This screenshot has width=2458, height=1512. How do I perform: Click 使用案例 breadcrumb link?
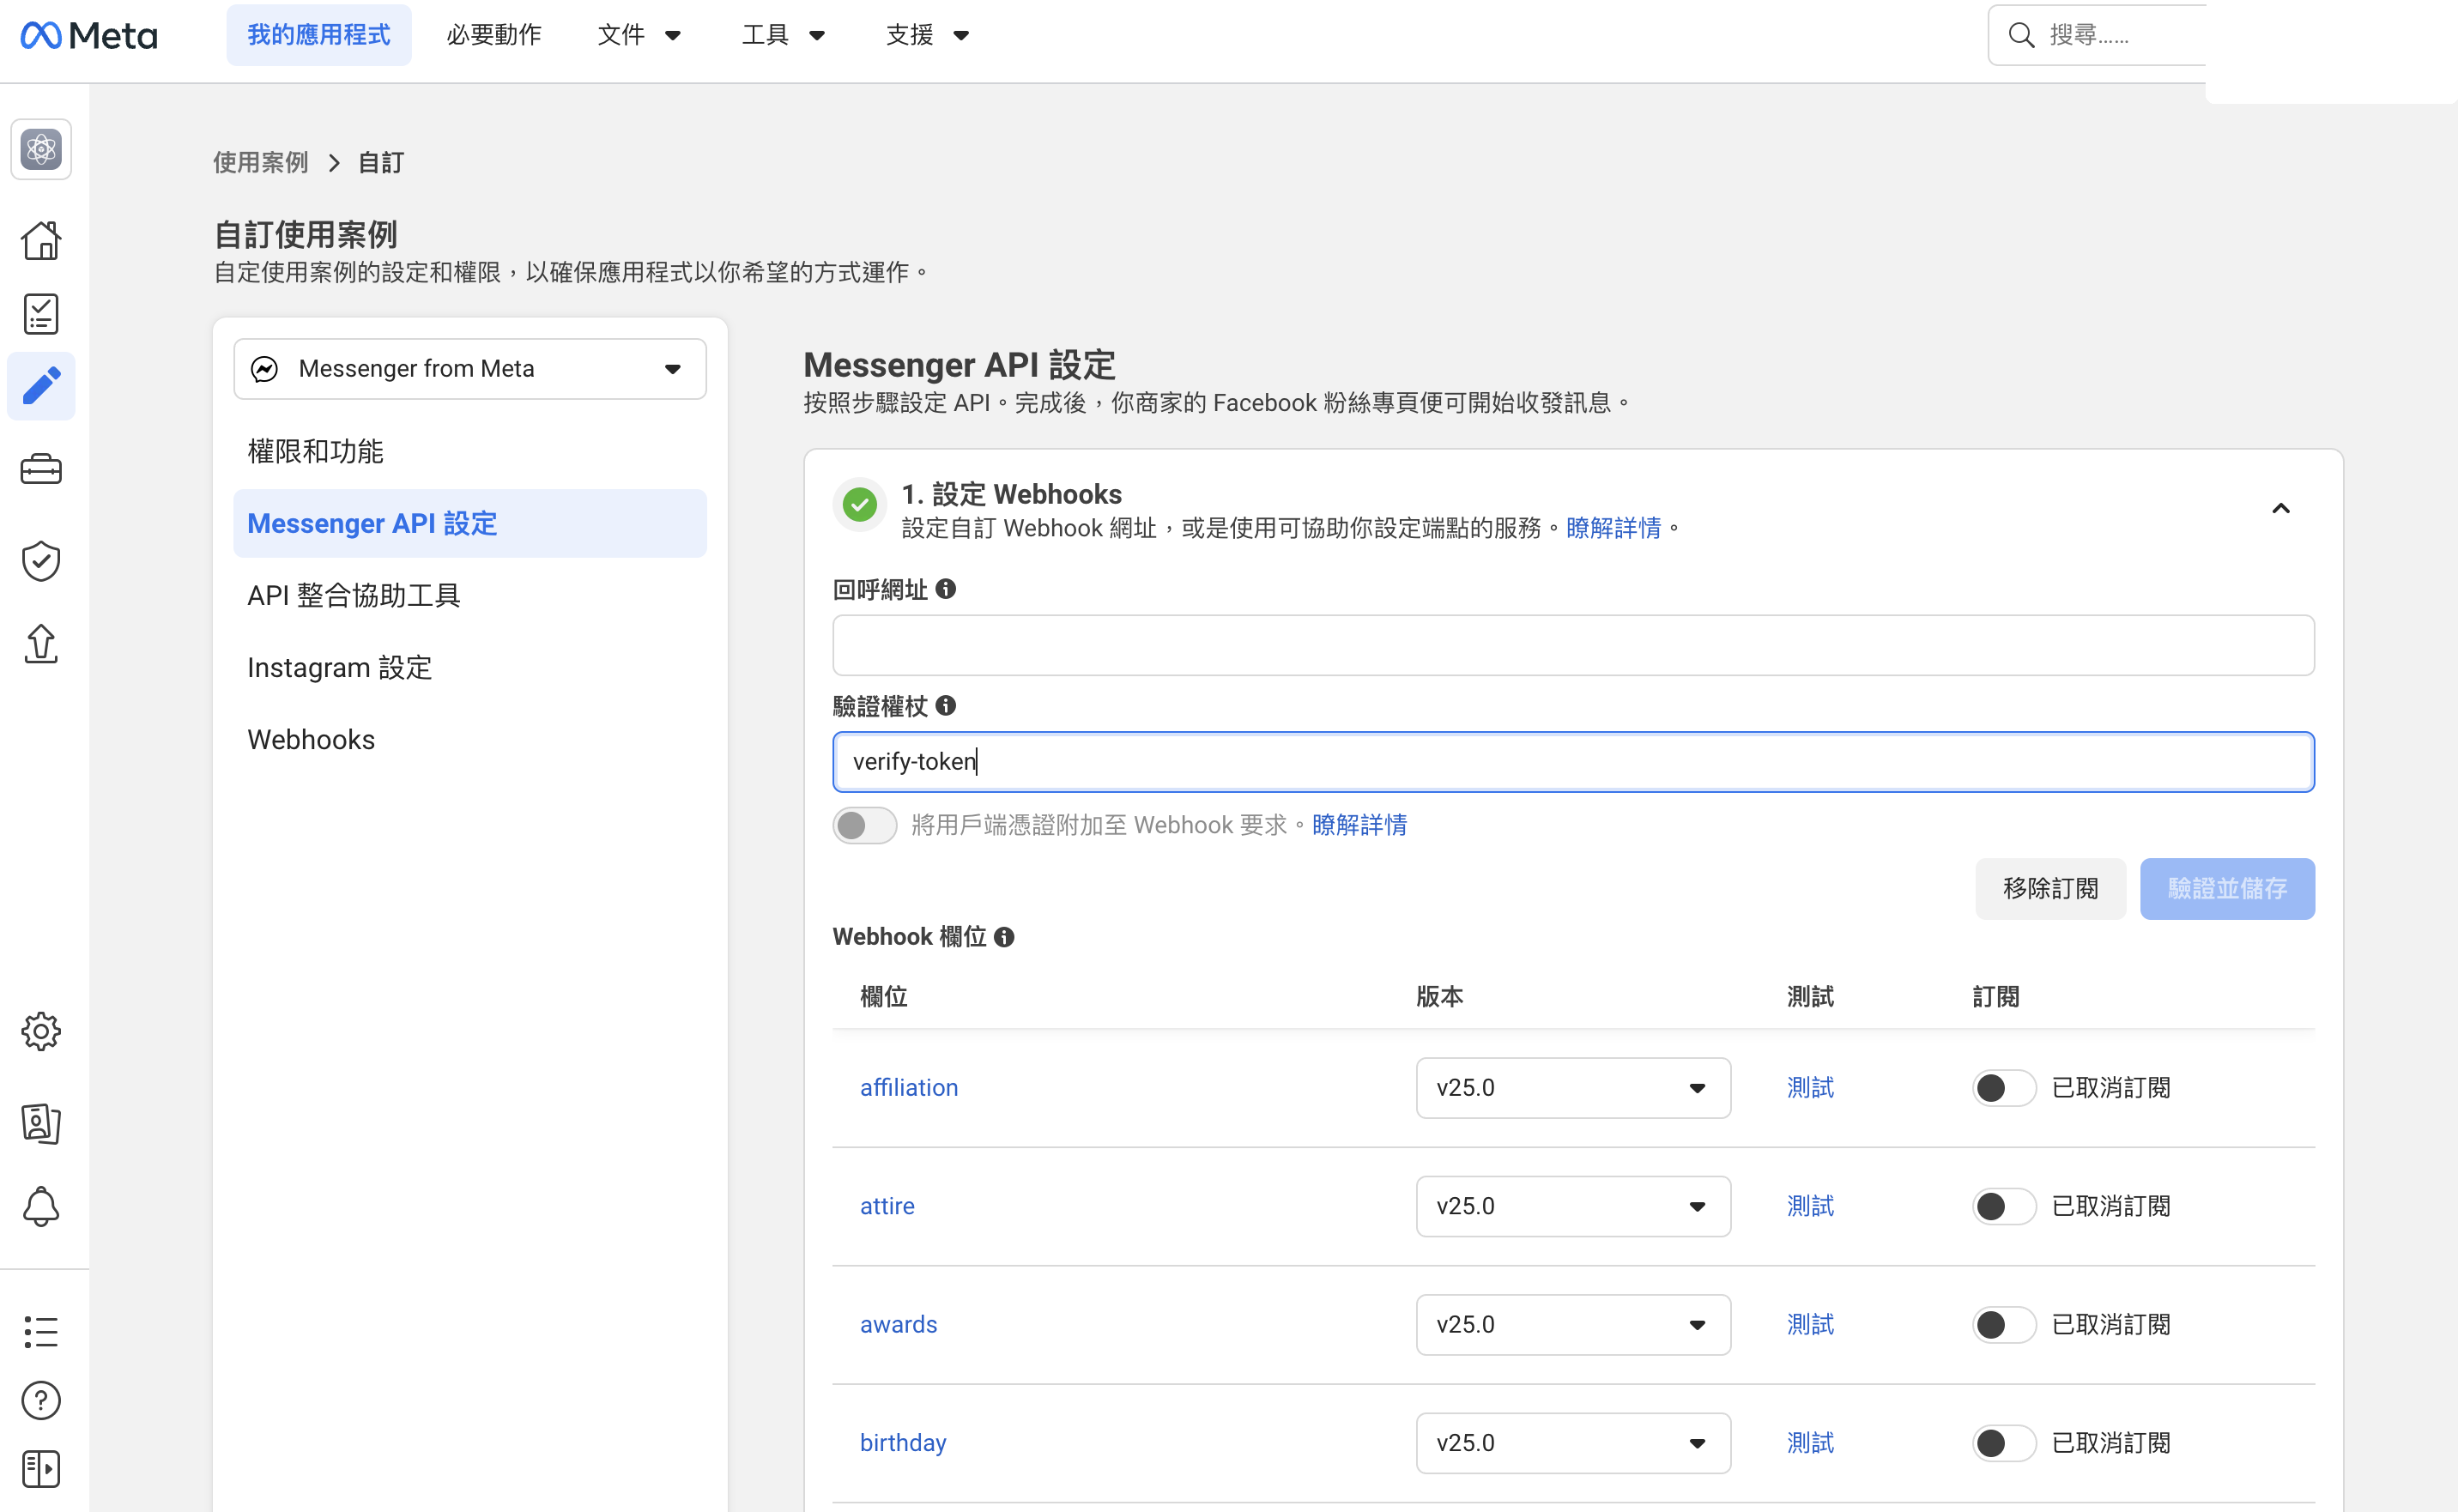pos(261,162)
